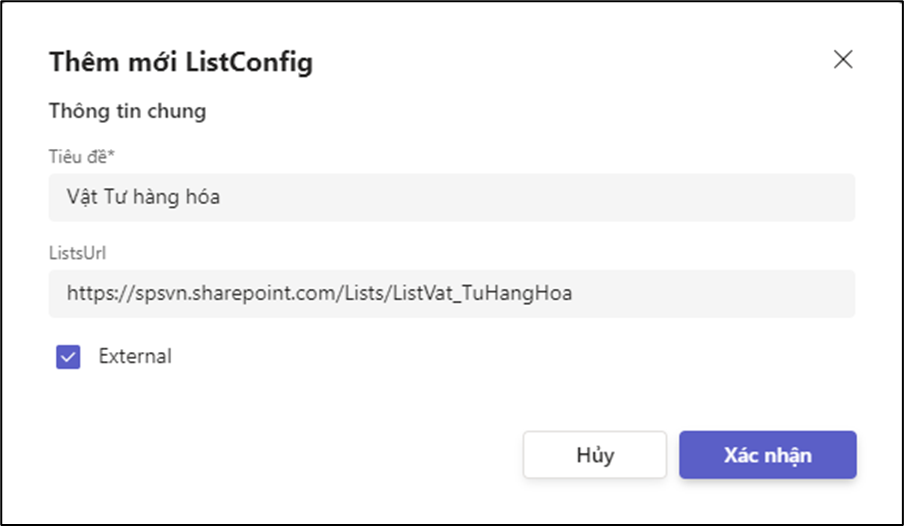This screenshot has width=904, height=526.
Task: Click the 'Thêm mới ListConfig' dialog title
Action: tap(180, 62)
